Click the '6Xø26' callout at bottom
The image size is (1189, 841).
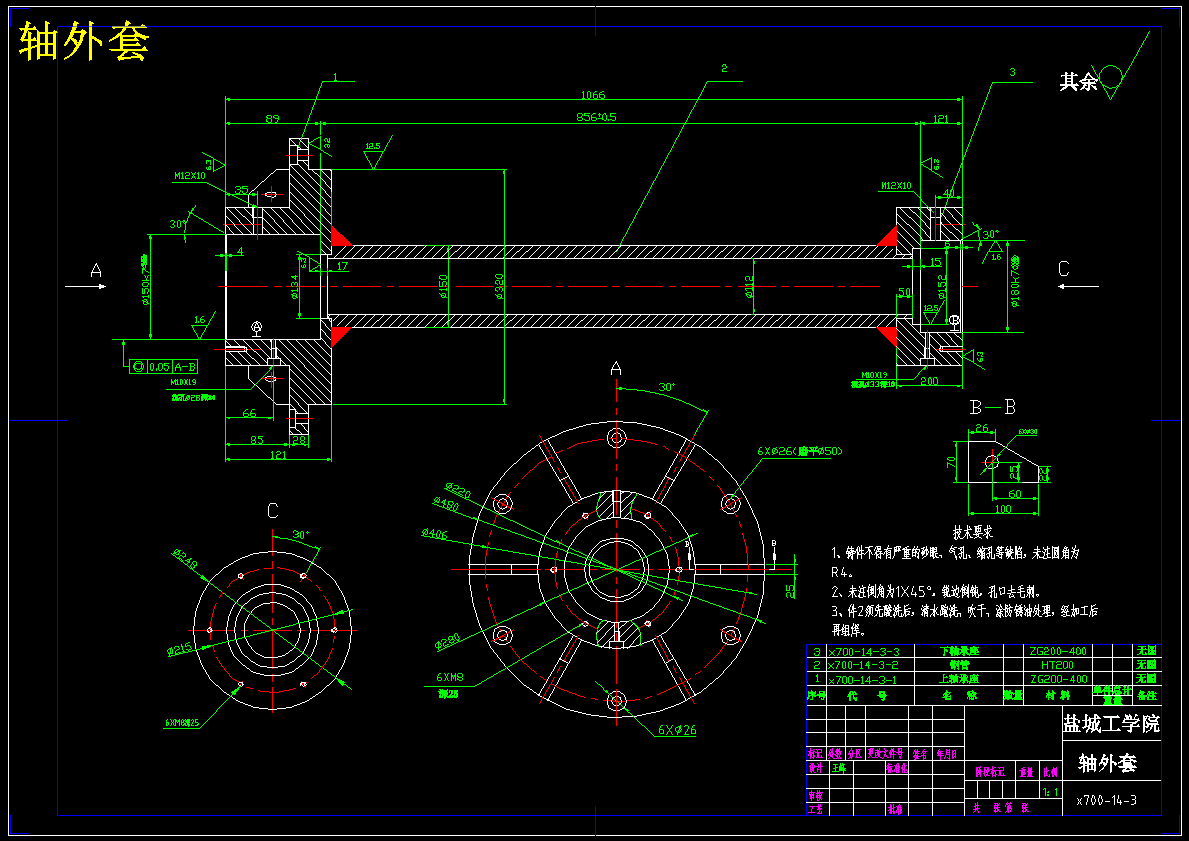point(677,730)
